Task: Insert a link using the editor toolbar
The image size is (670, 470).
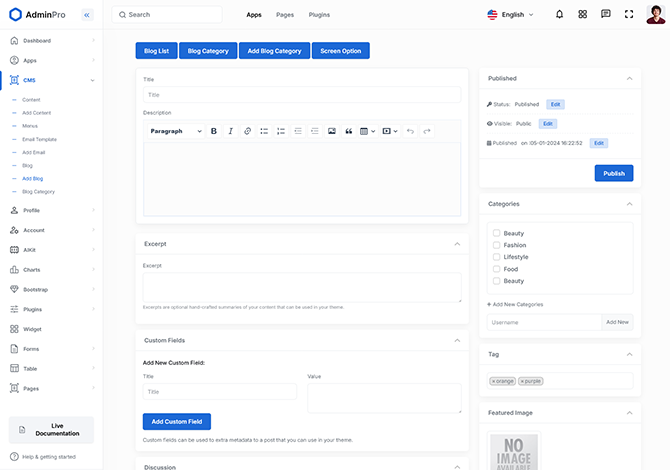Action: (248, 131)
